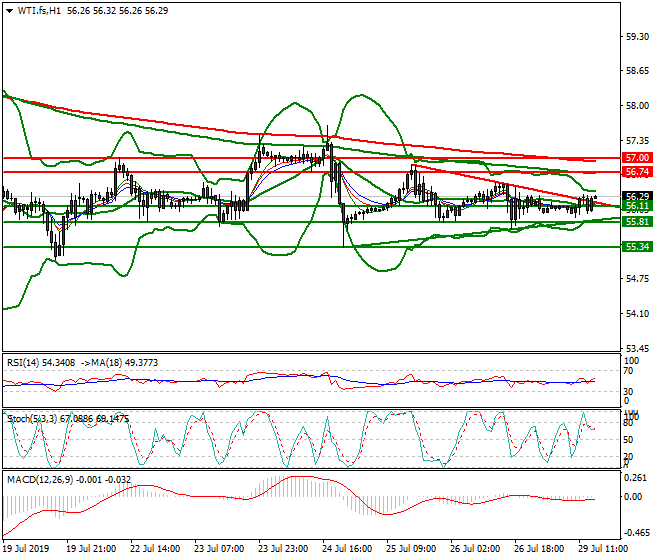This screenshot has height=560, width=660.
Task: Select the 24 Jul 16:00 time label
Action: tap(347, 549)
